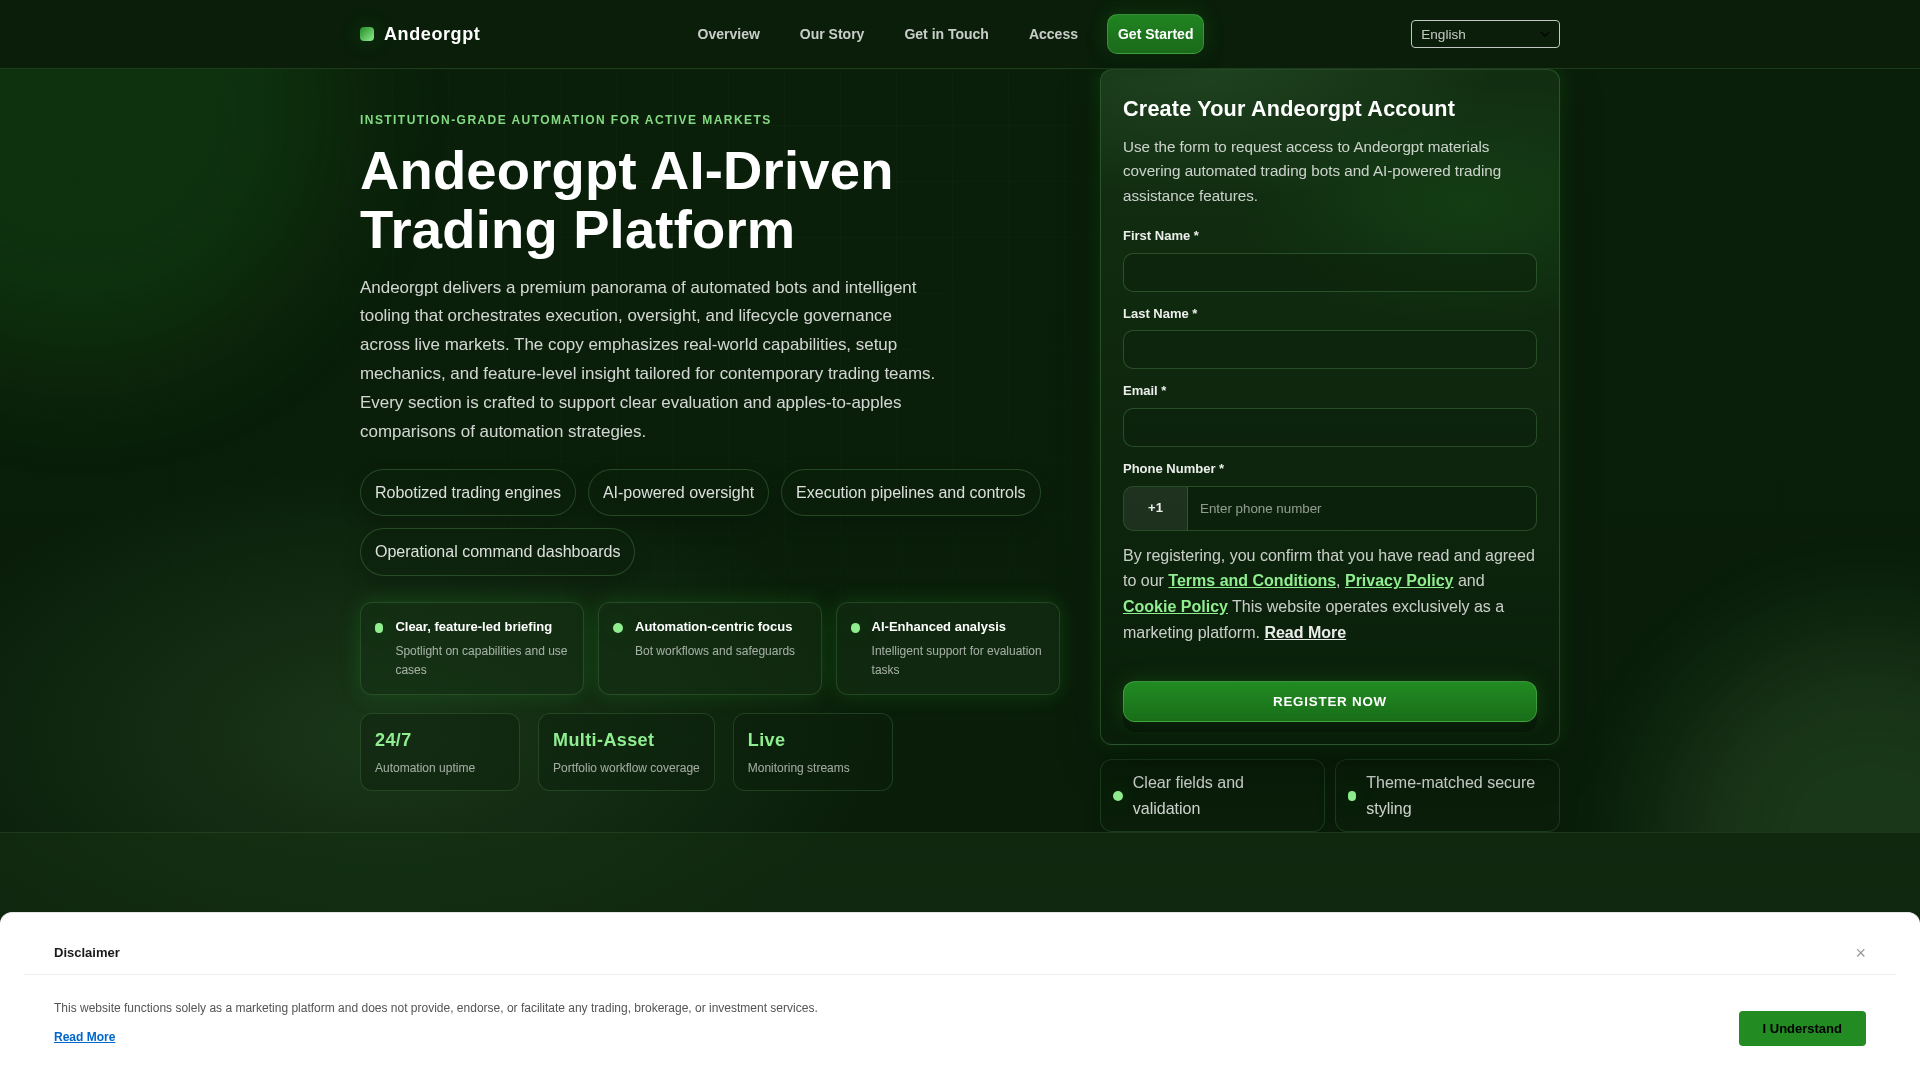Click the Automation-centric focus card
Viewport: 1920px width, 1080px height.
[x=710, y=648]
